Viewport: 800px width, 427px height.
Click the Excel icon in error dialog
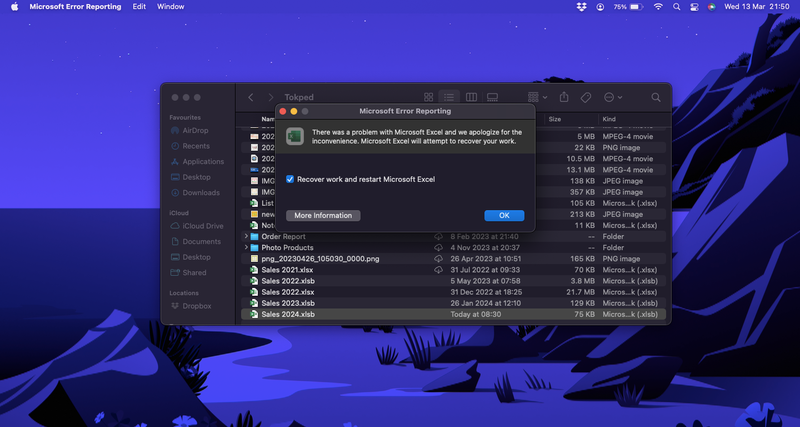(295, 136)
